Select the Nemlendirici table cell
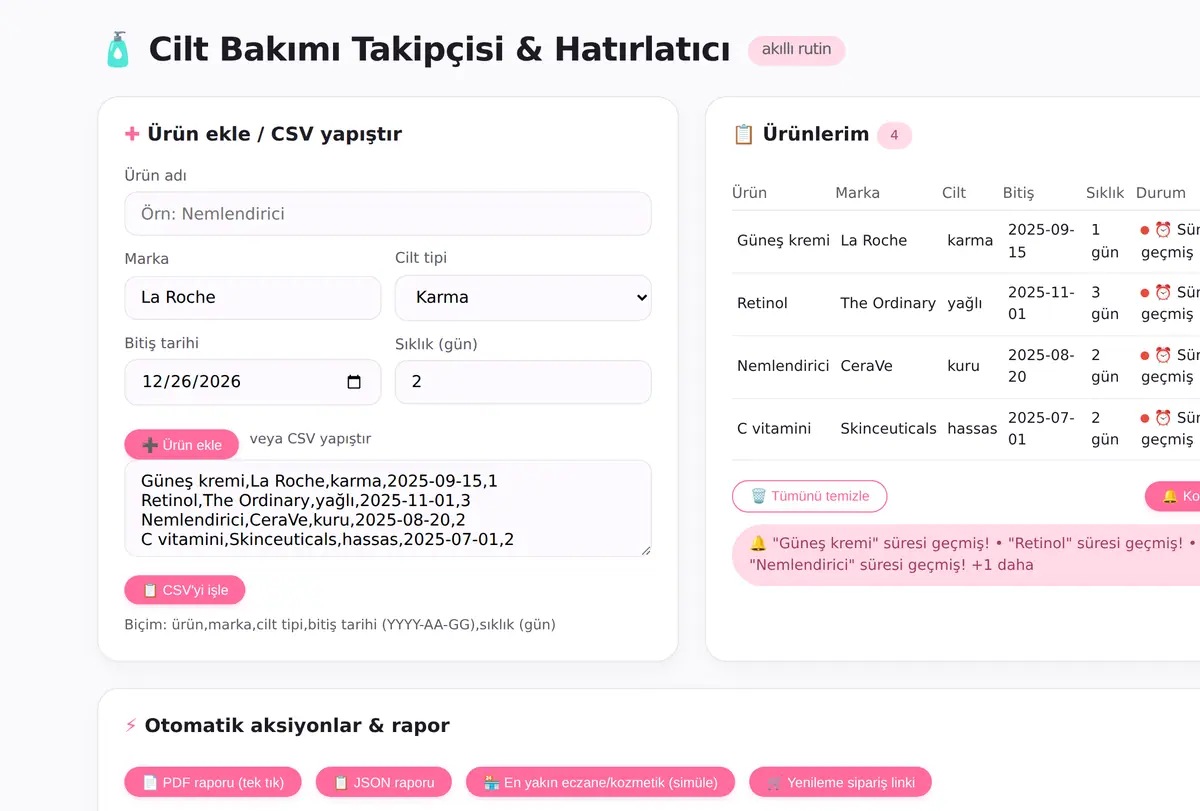Image resolution: width=1200 pixels, height=811 pixels. point(783,366)
